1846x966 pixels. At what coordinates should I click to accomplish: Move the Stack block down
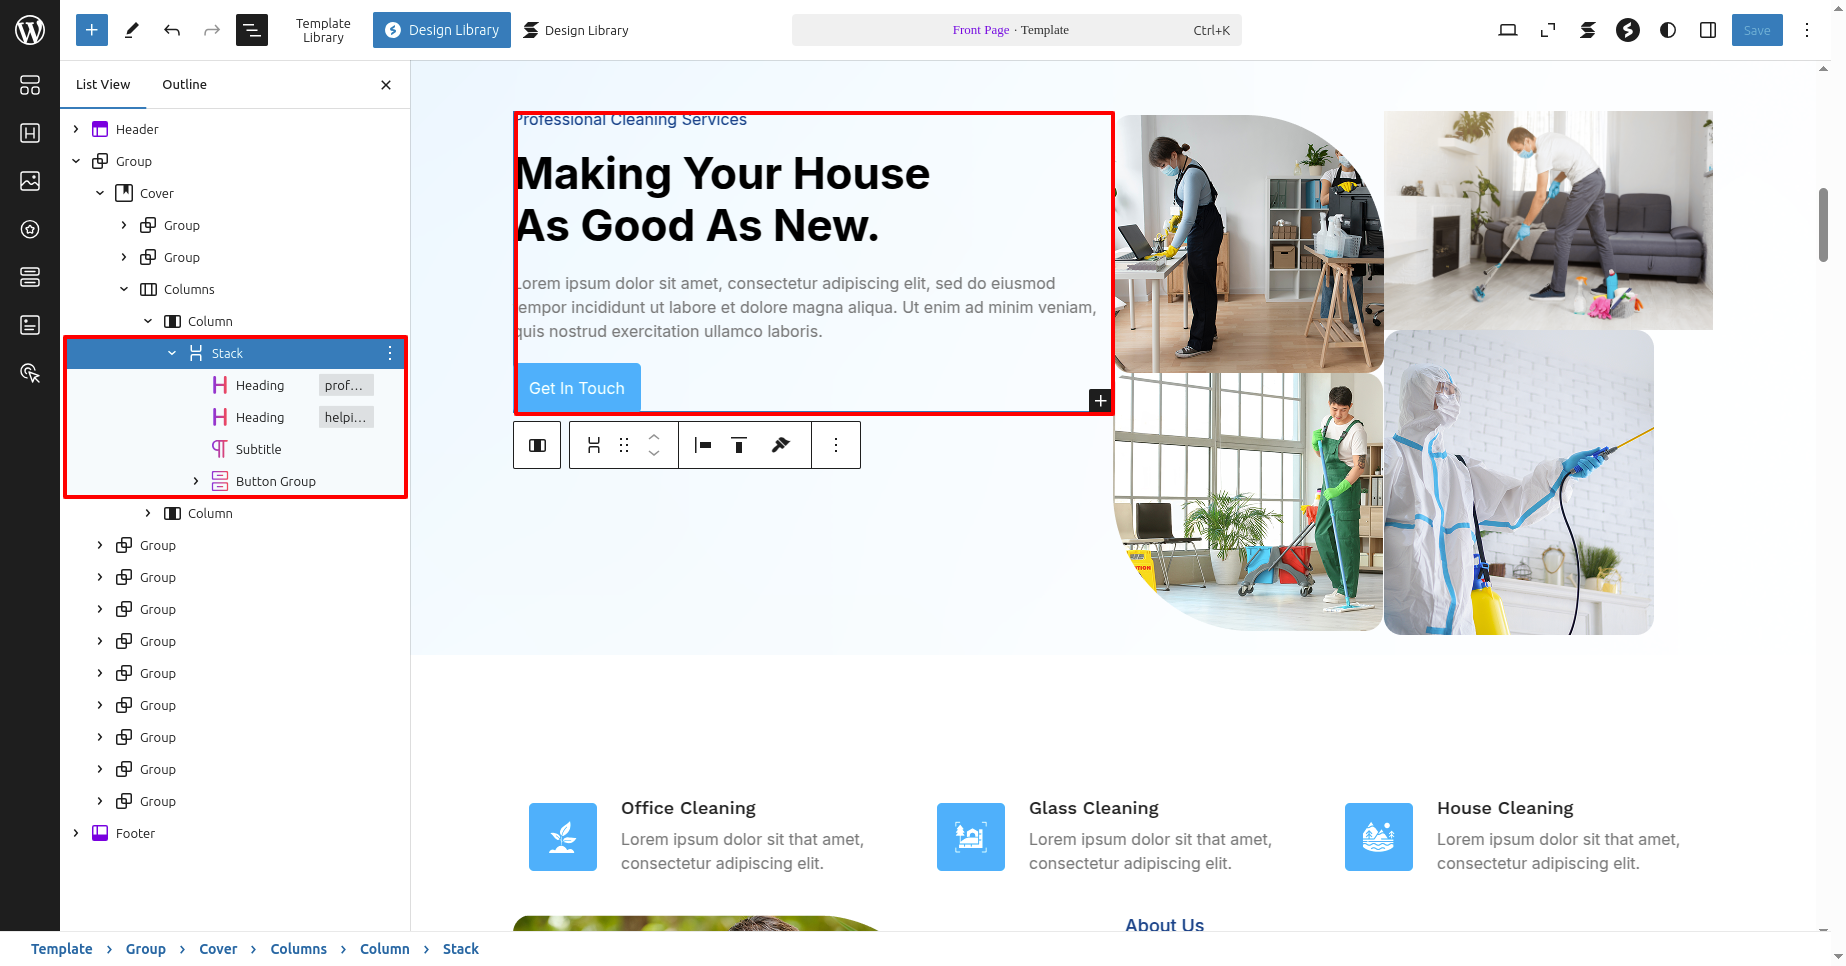pyautogui.click(x=654, y=454)
